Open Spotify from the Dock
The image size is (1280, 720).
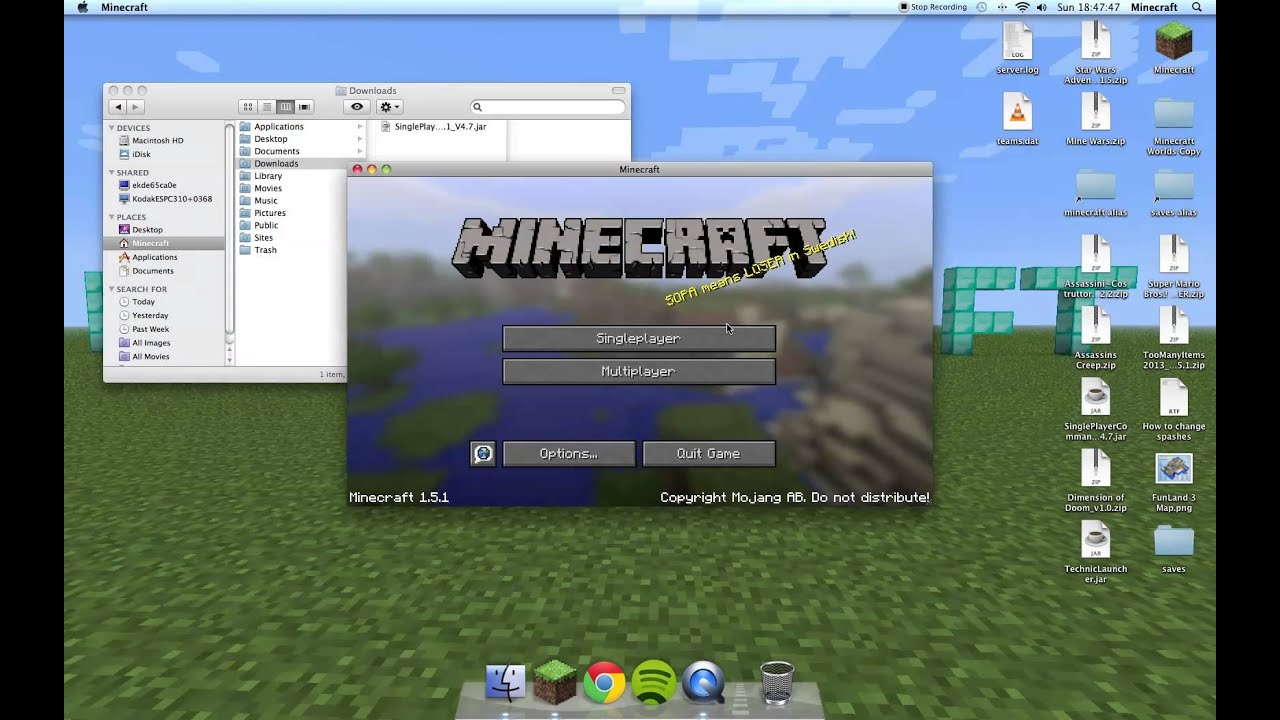(x=654, y=683)
